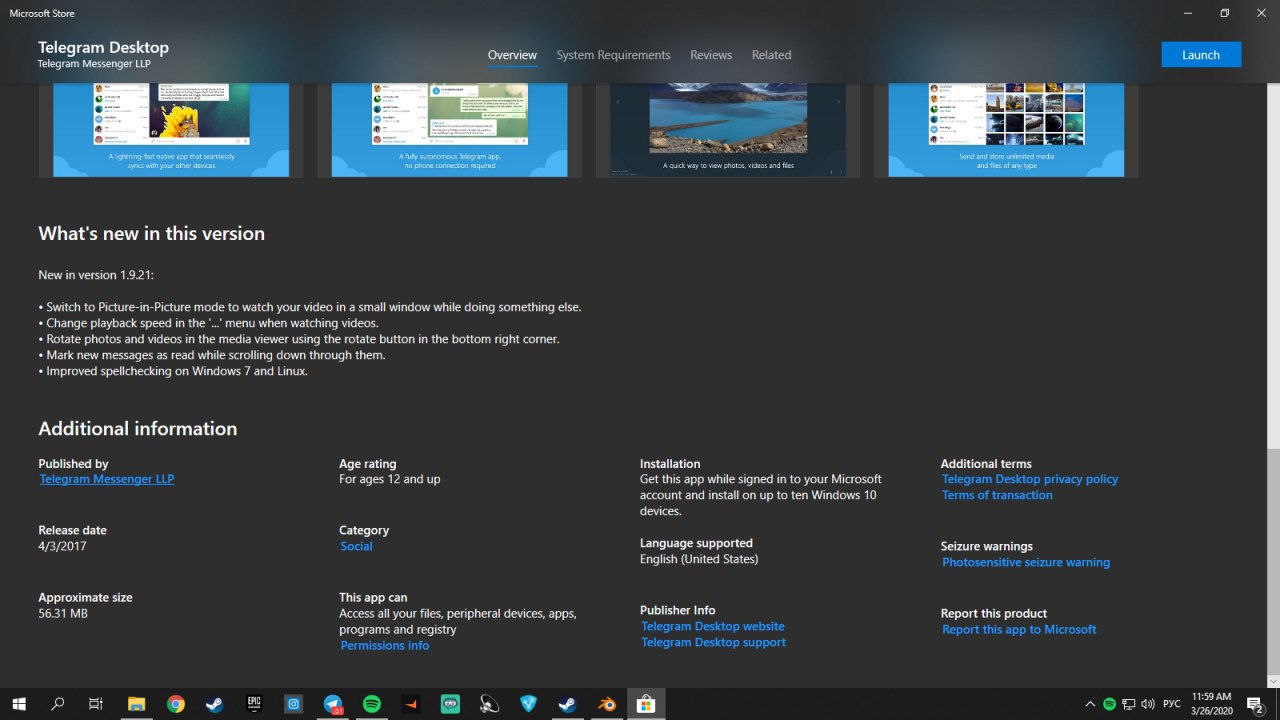Click the 'For ages 12 and up' text

point(390,479)
